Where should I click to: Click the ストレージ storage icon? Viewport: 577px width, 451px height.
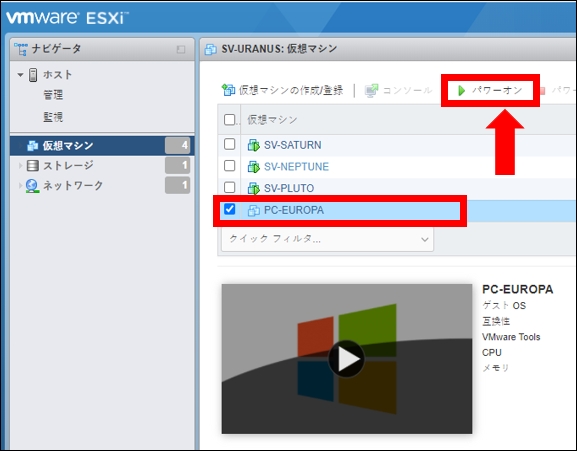[32, 166]
